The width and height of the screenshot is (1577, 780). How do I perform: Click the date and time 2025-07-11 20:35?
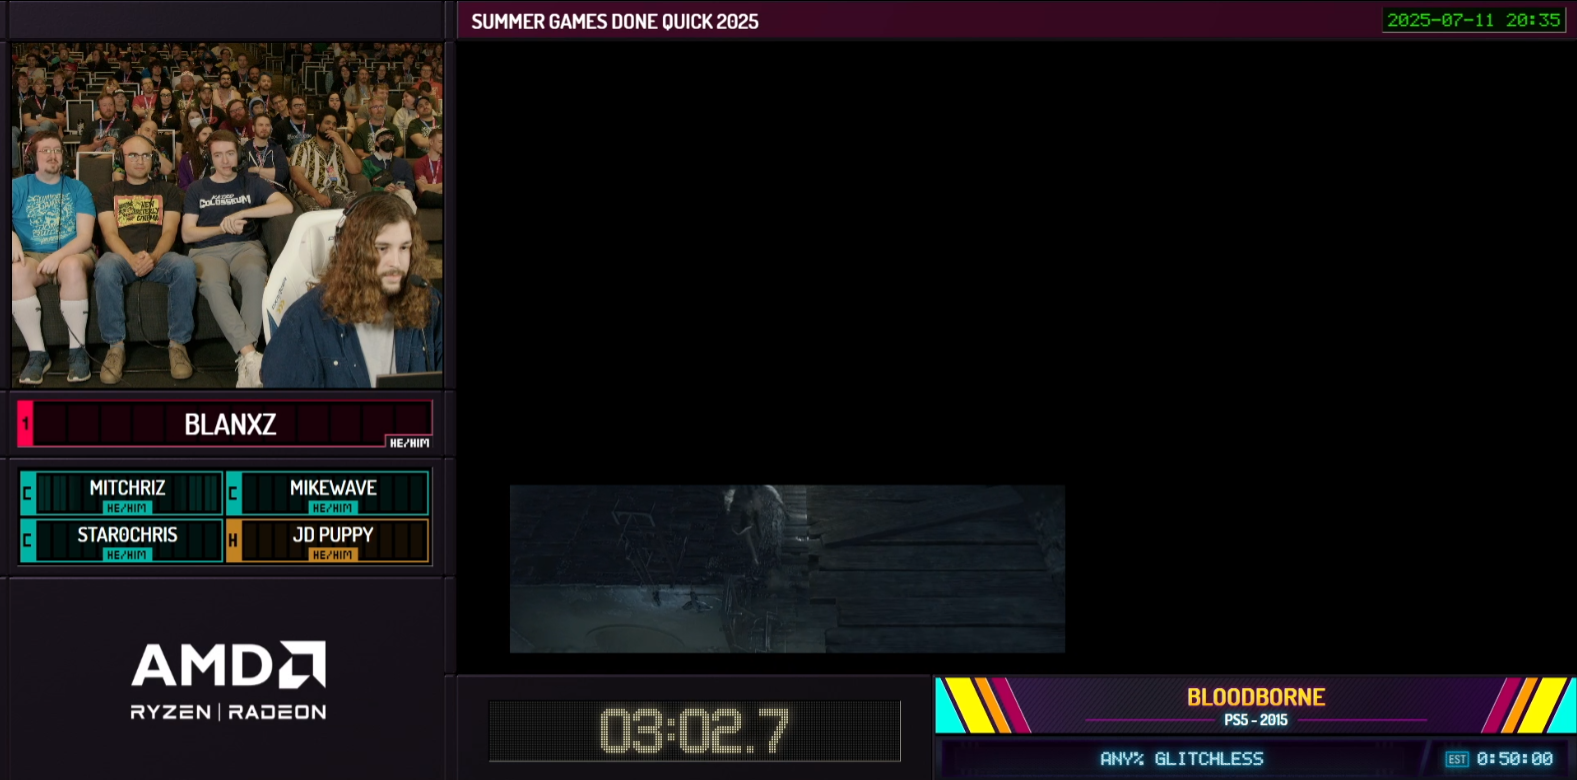pyautogui.click(x=1473, y=20)
